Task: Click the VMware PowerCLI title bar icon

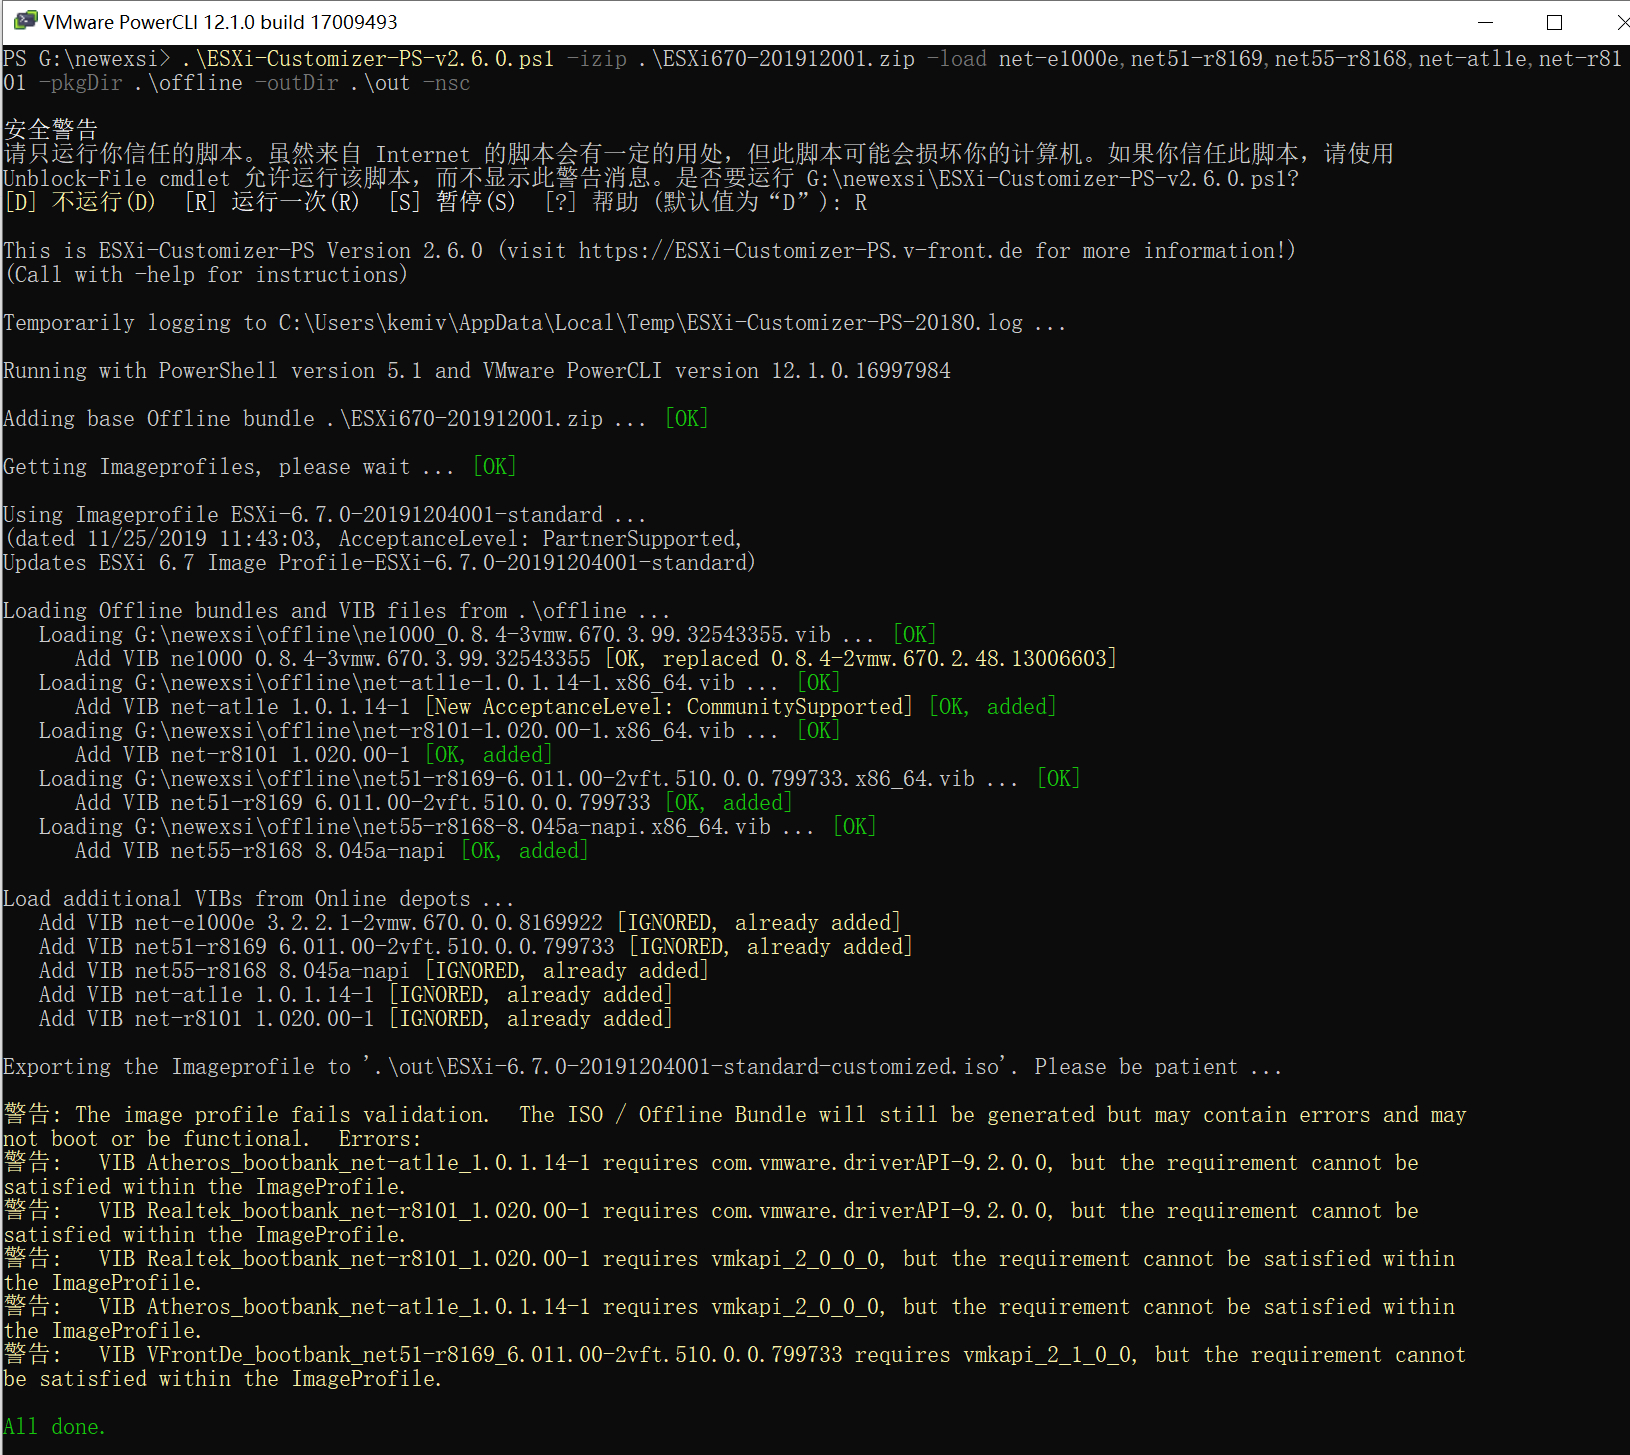Action: click(25, 21)
